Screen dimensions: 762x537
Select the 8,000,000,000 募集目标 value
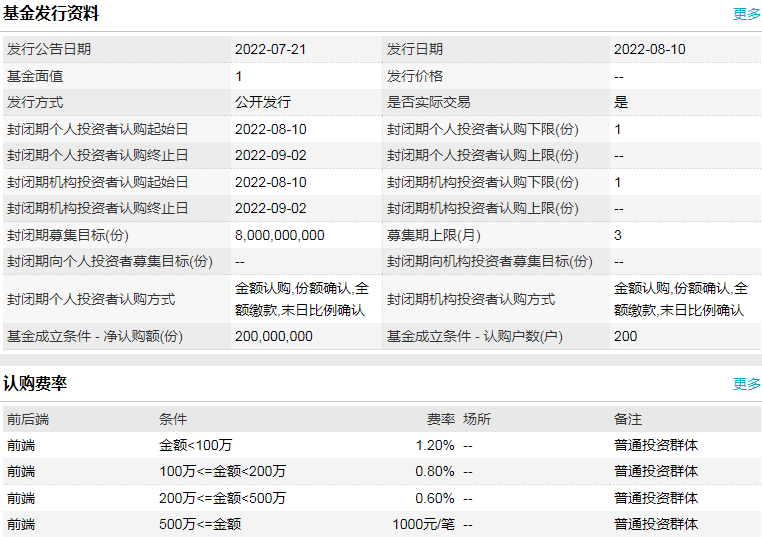279,235
